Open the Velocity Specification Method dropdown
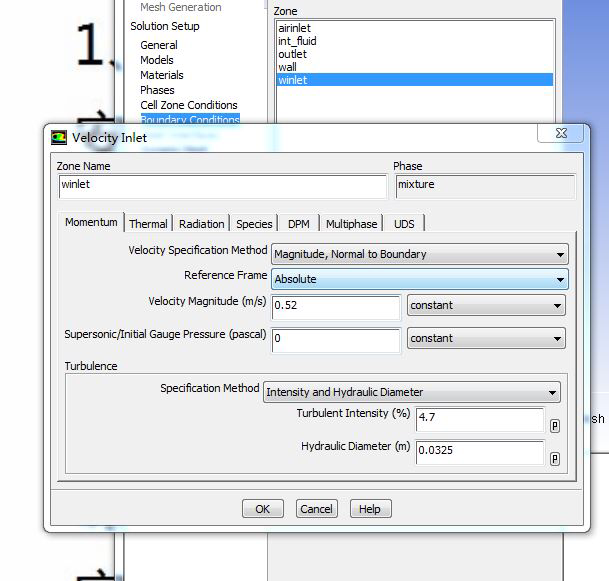Image resolution: width=609 pixels, height=581 pixels. coord(420,254)
